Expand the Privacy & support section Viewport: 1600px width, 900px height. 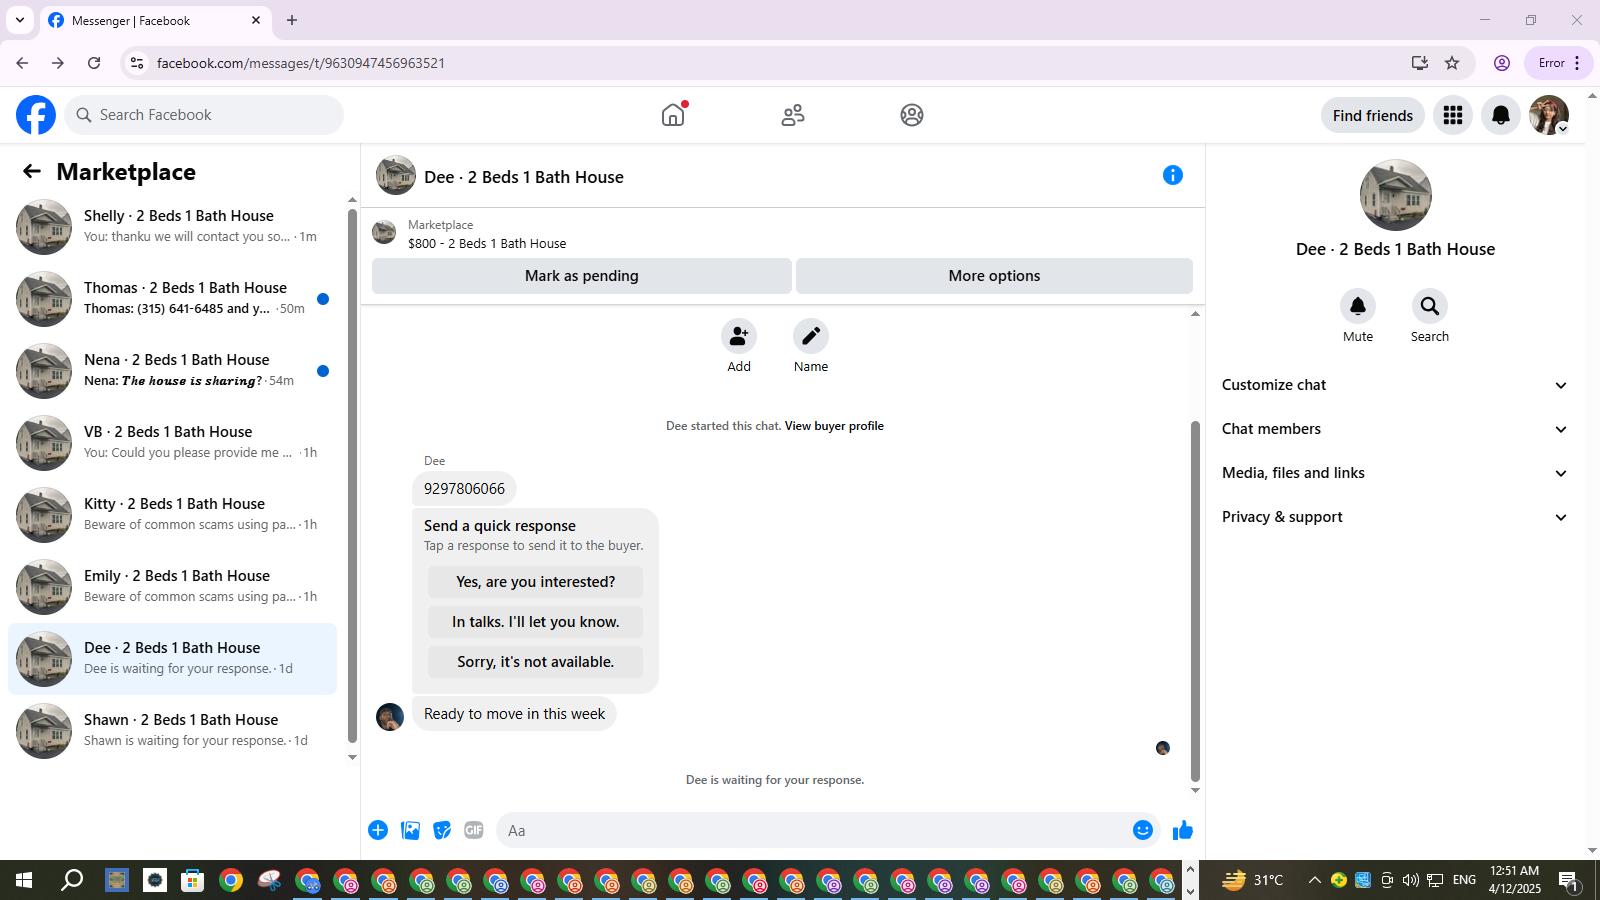tap(1395, 517)
